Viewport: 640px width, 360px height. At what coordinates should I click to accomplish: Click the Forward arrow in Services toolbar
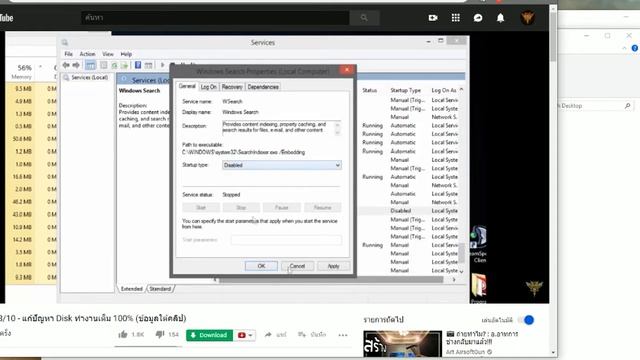click(76, 65)
